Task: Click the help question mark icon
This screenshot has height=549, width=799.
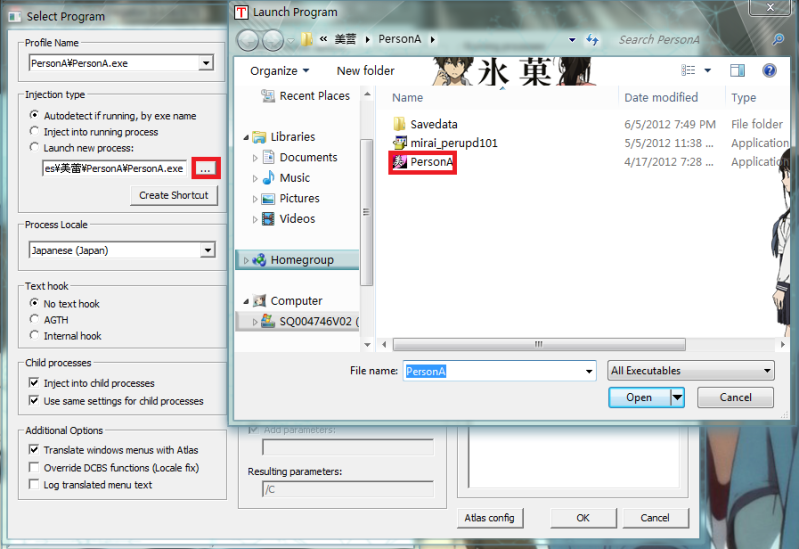Action: pos(769,71)
